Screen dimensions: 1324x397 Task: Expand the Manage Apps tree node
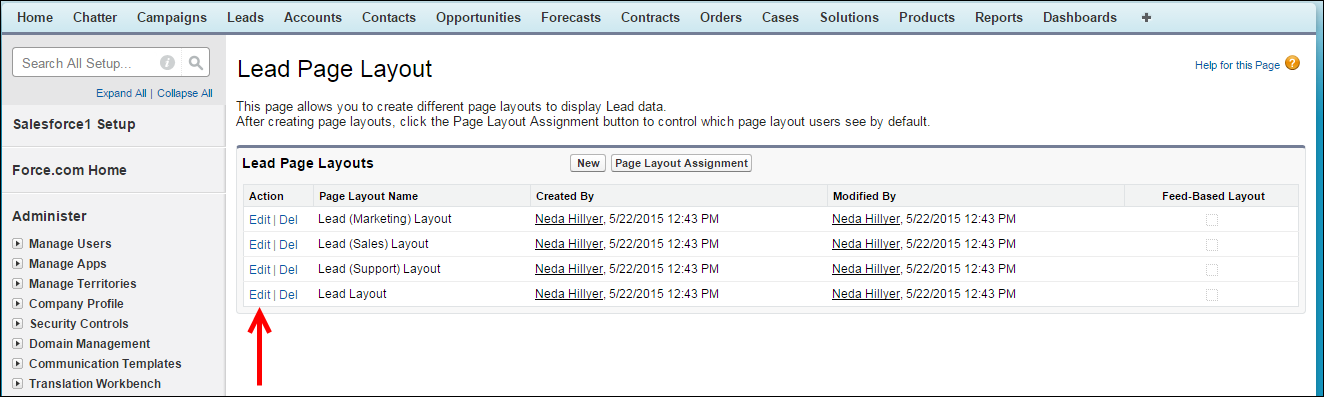click(x=18, y=264)
